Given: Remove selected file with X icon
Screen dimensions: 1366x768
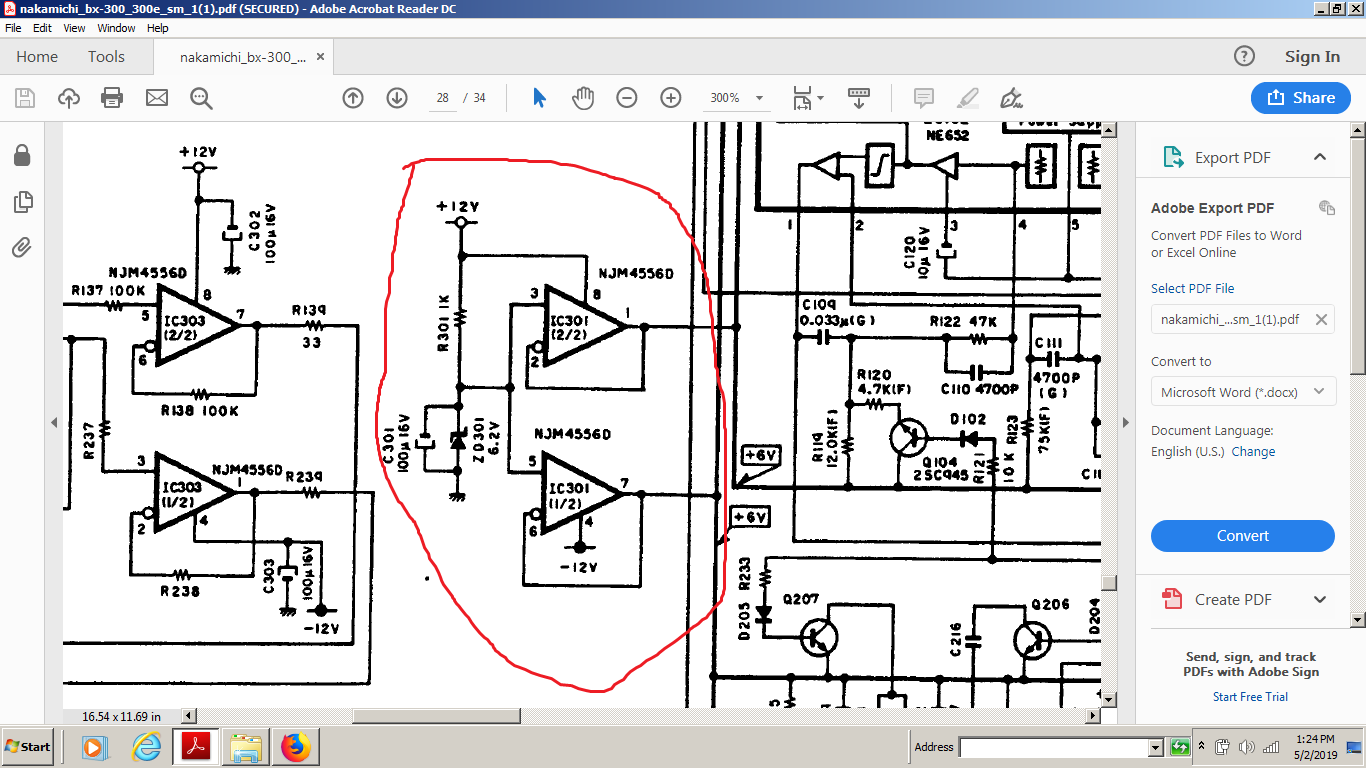Looking at the screenshot, I should pyautogui.click(x=1321, y=320).
